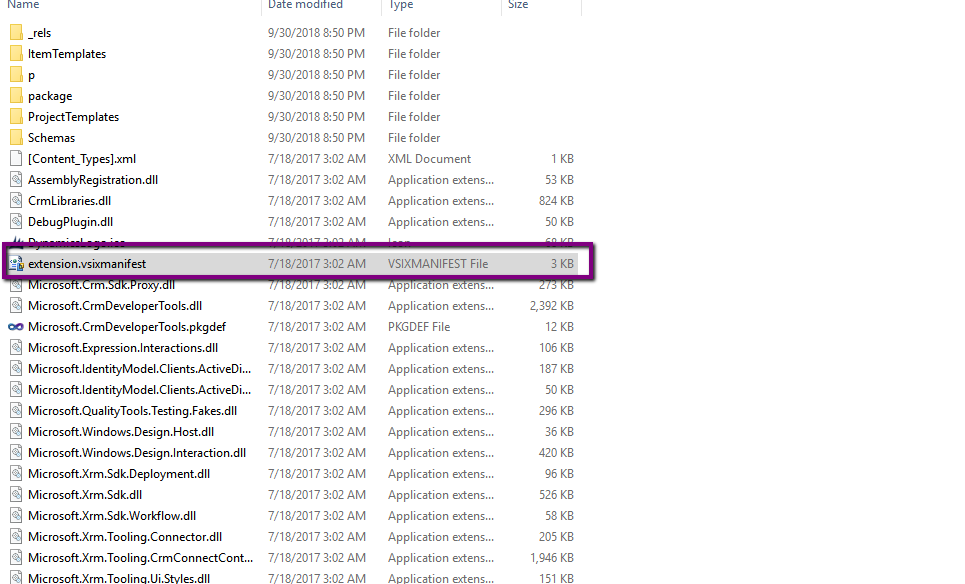Sort by the Type column header
The width and height of the screenshot is (965, 584).
click(x=401, y=4)
